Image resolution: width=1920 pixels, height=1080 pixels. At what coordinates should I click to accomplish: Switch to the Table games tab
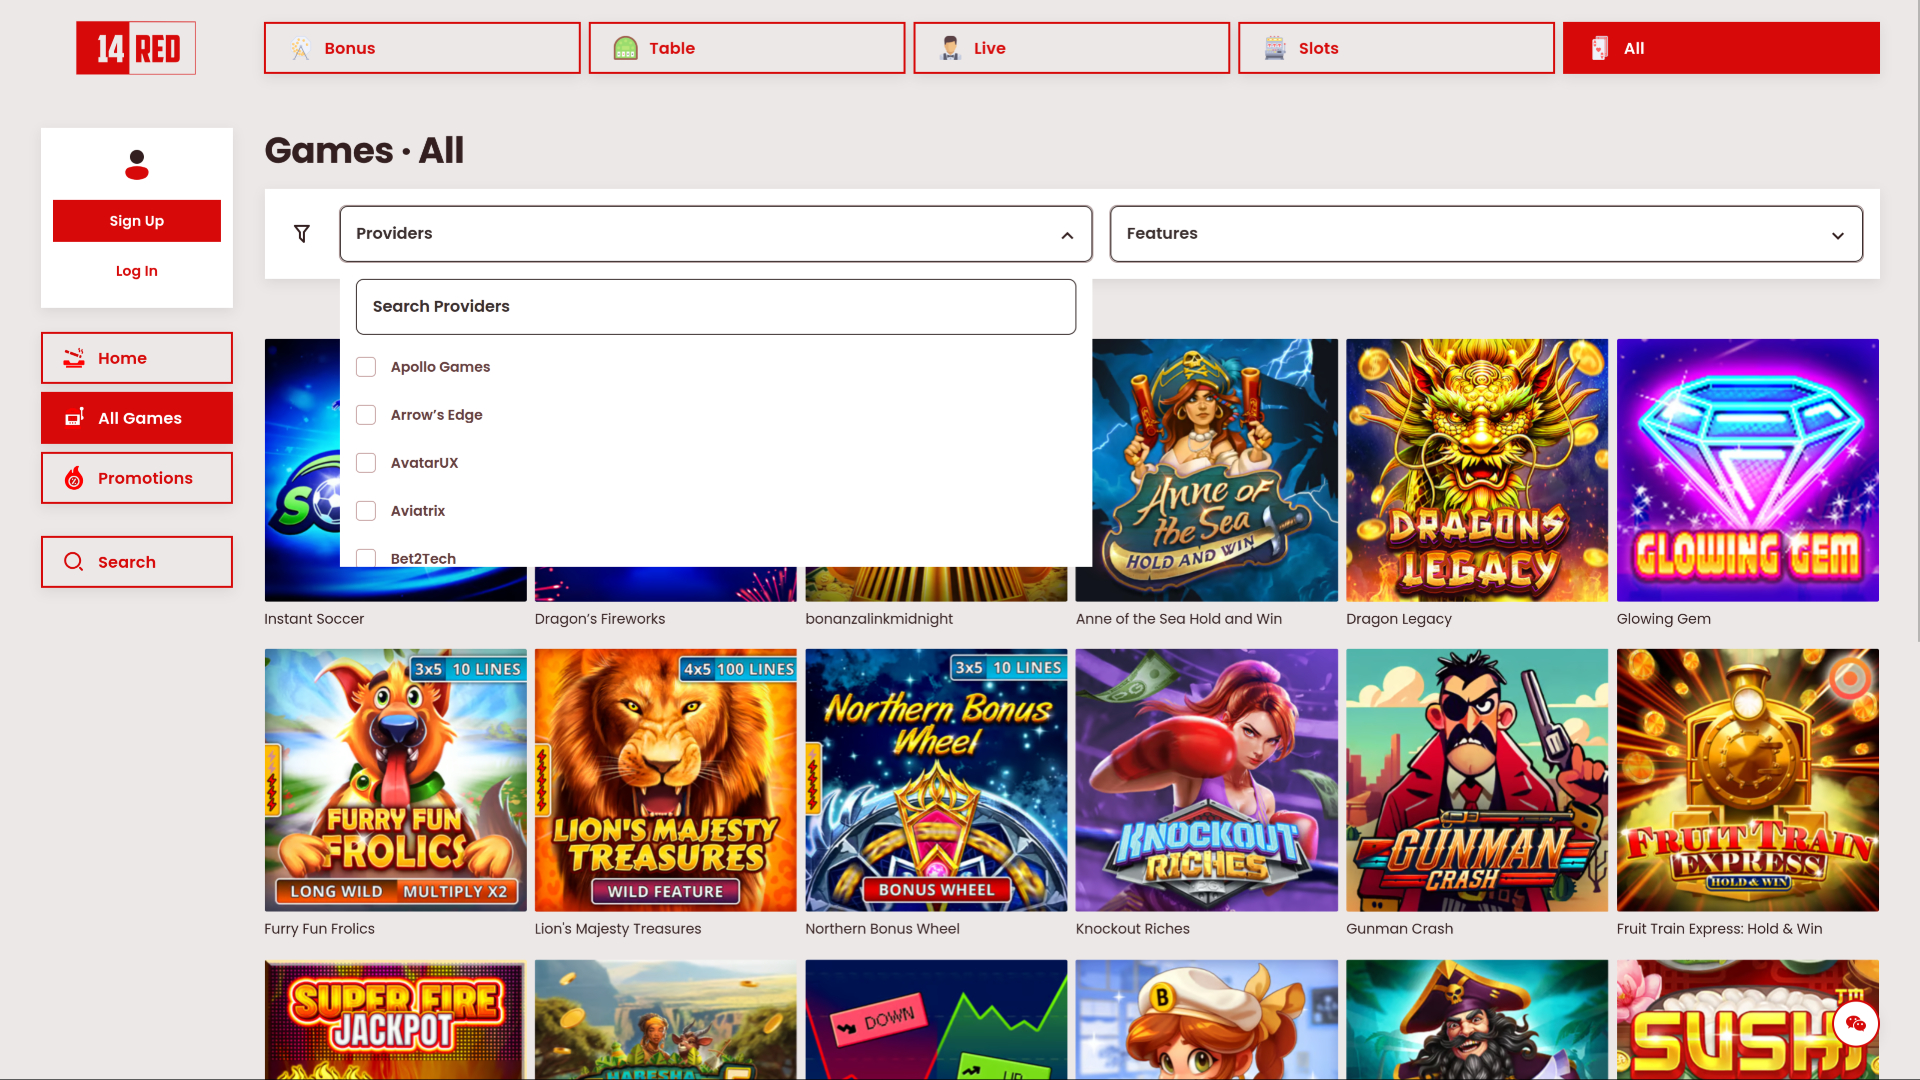pyautogui.click(x=746, y=47)
